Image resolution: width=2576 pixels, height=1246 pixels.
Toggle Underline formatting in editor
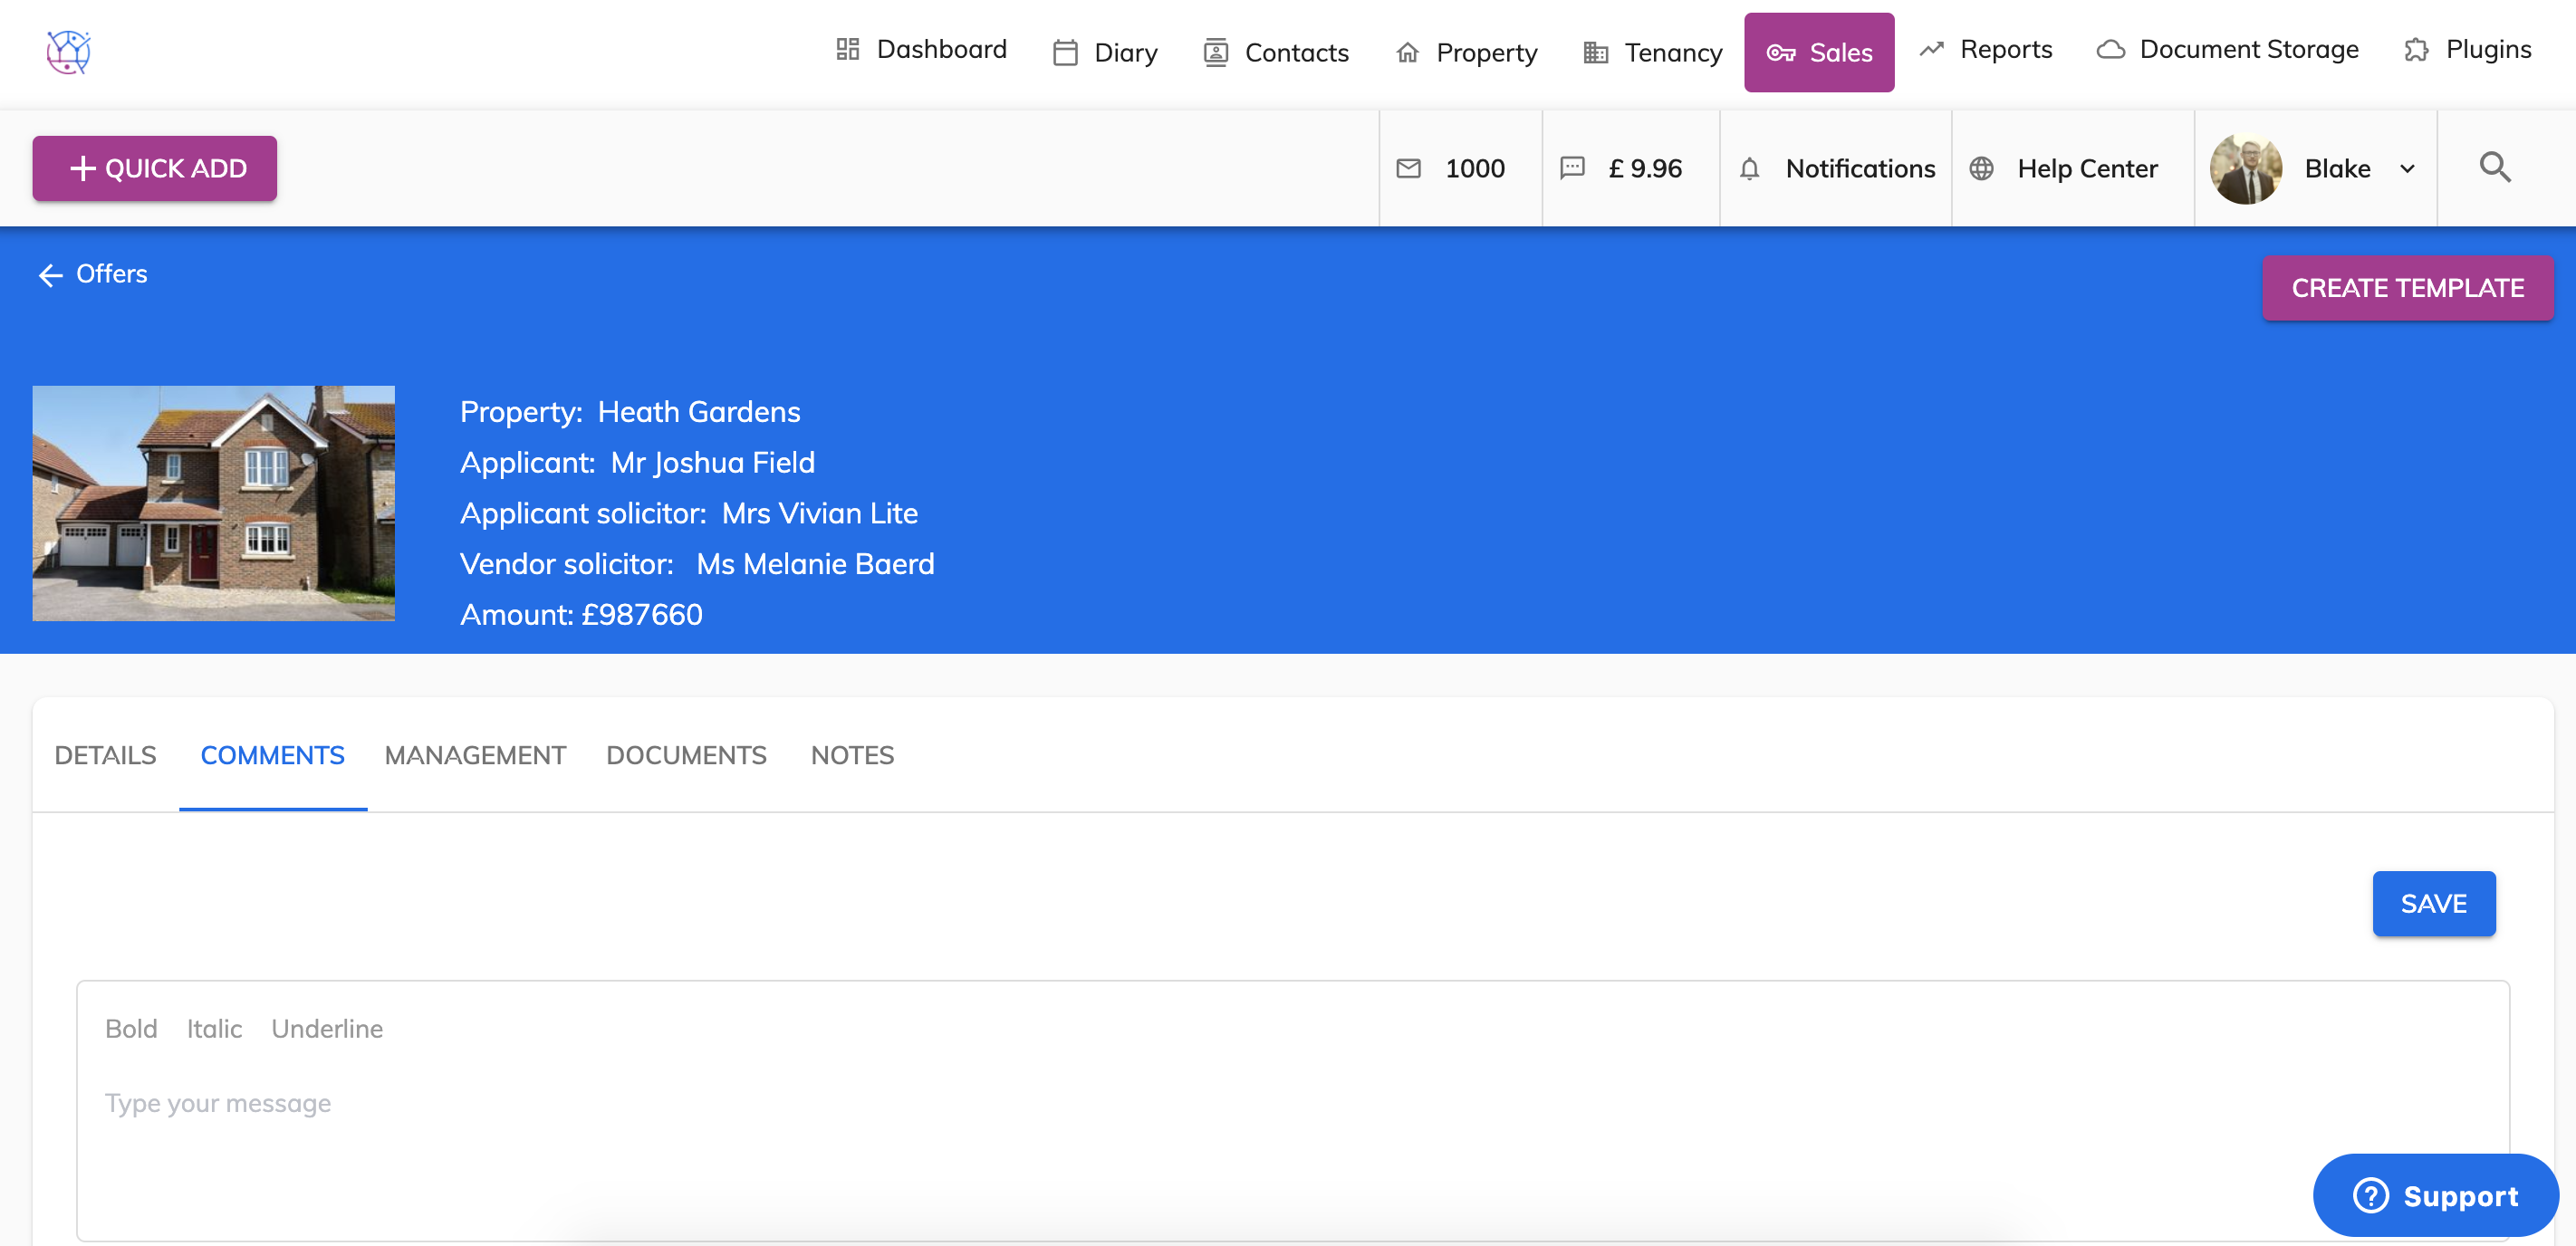point(327,1028)
